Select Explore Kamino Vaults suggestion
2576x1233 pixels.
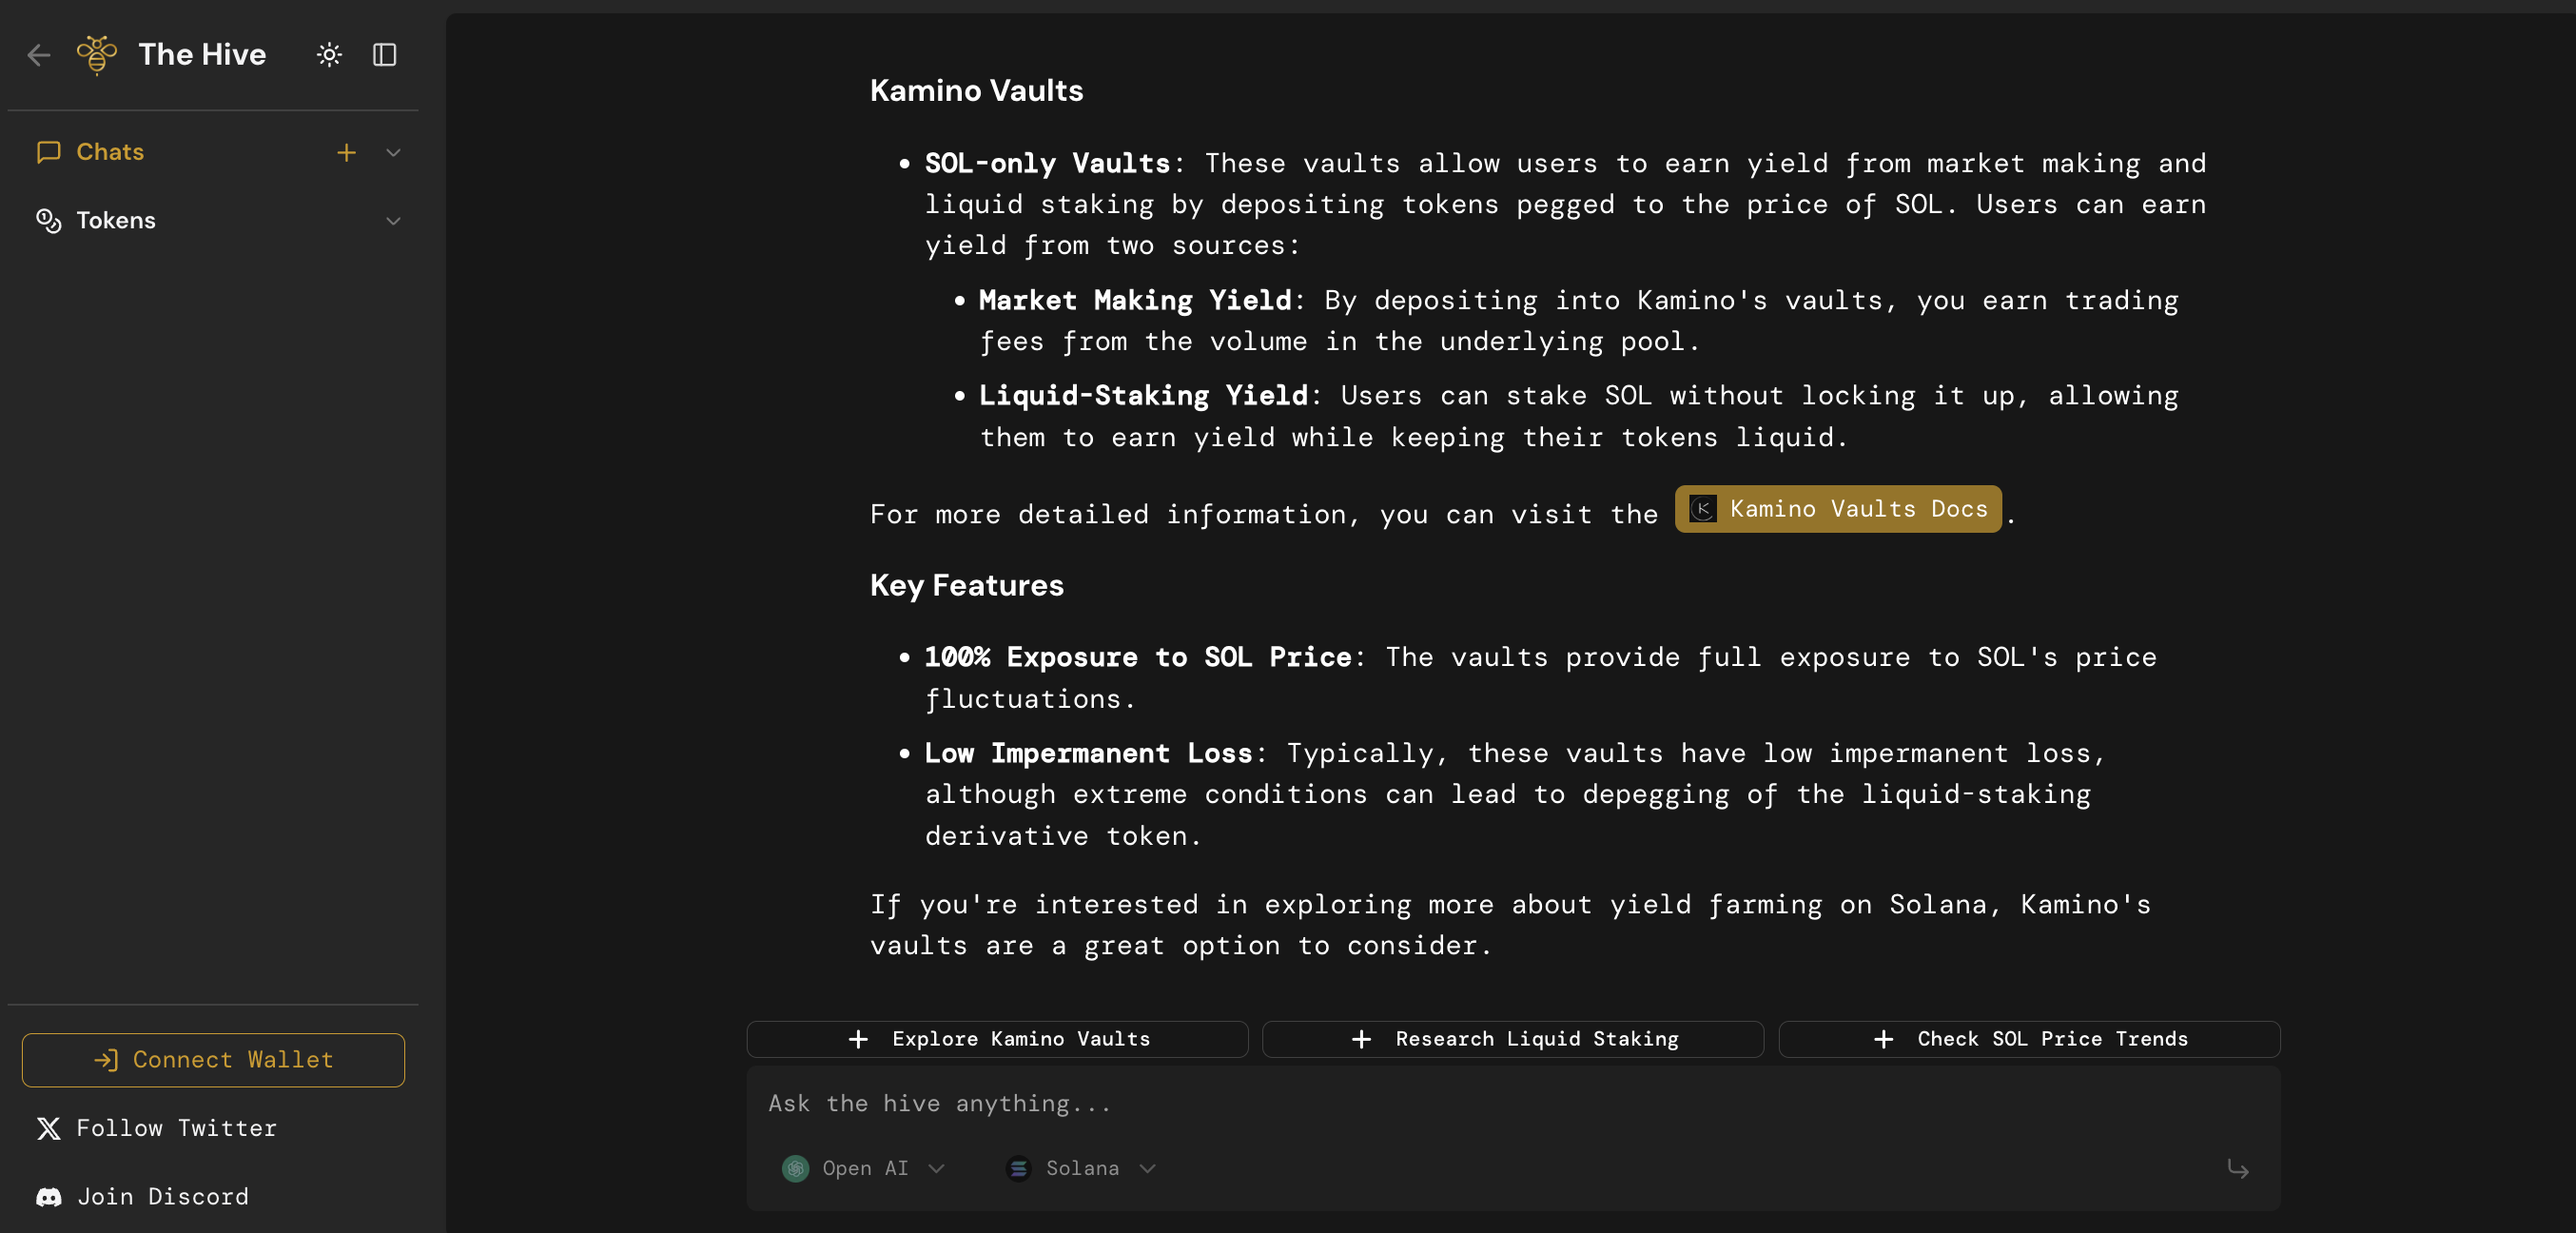point(997,1039)
